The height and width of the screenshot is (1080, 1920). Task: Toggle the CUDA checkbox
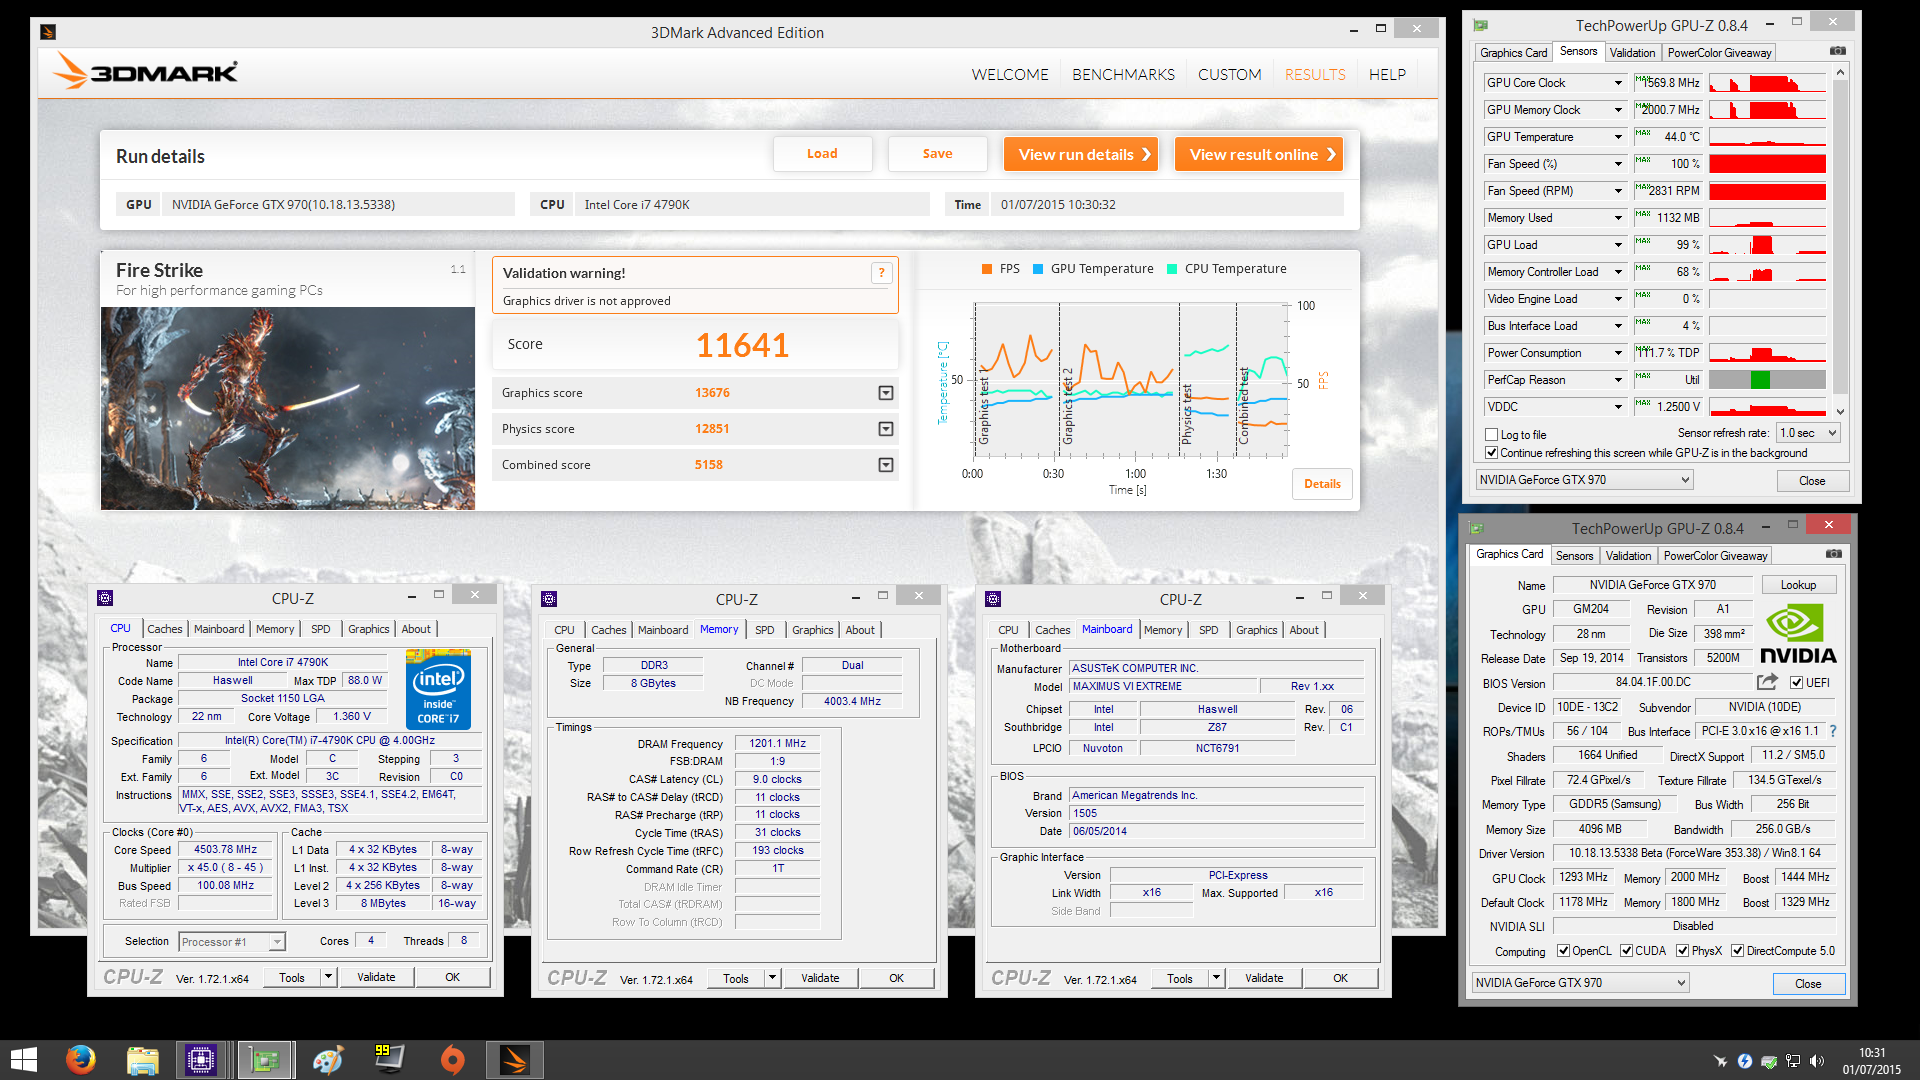[x=1627, y=951]
